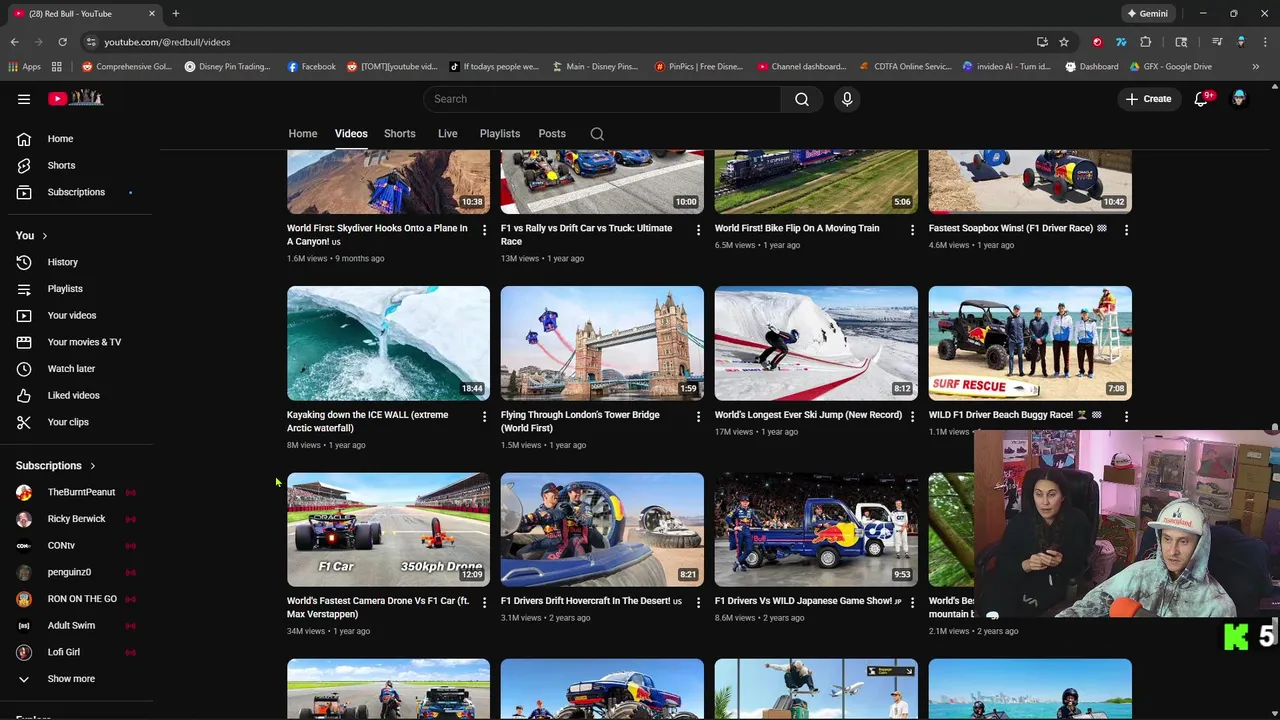Play the World's Longest Ever Ski Jump thumbnail
Viewport: 1280px width, 720px height.
(x=816, y=343)
